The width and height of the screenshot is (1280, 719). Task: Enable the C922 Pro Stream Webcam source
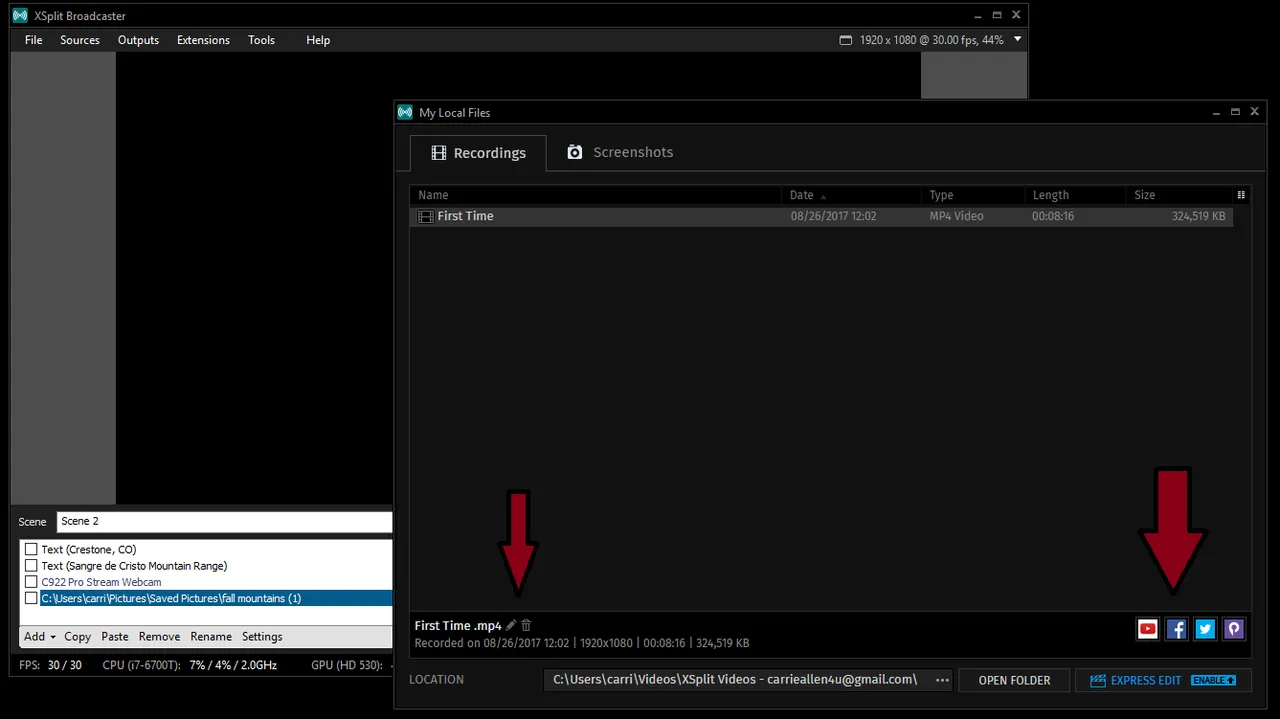[31, 582]
